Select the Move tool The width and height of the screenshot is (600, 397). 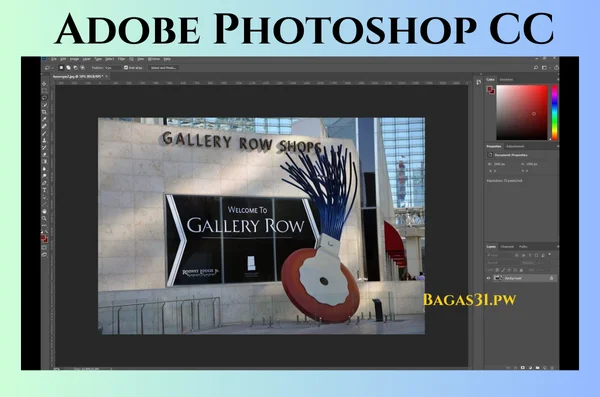[x=44, y=83]
